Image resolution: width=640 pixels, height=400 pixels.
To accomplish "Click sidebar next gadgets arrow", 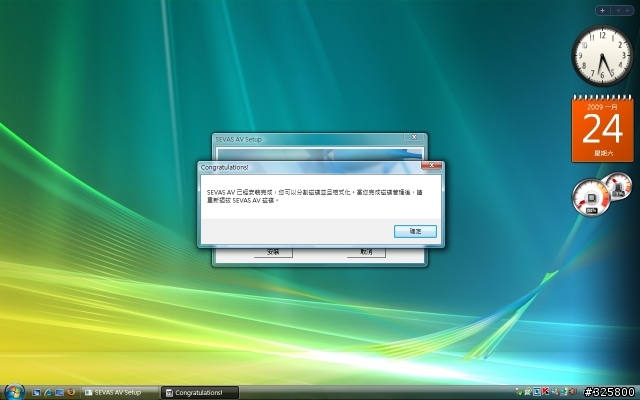I will click(x=628, y=11).
